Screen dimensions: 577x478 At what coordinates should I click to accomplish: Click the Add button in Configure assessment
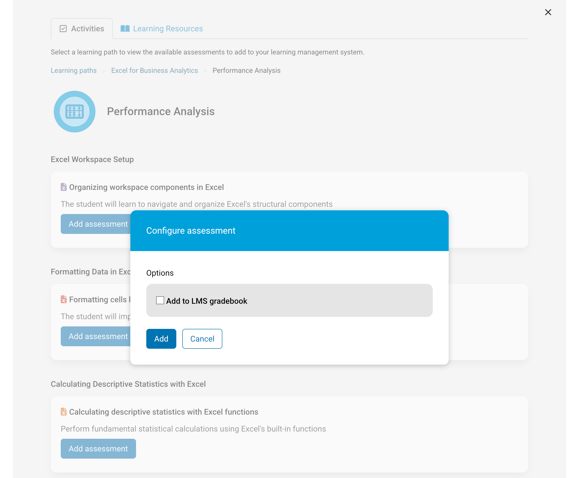(161, 339)
